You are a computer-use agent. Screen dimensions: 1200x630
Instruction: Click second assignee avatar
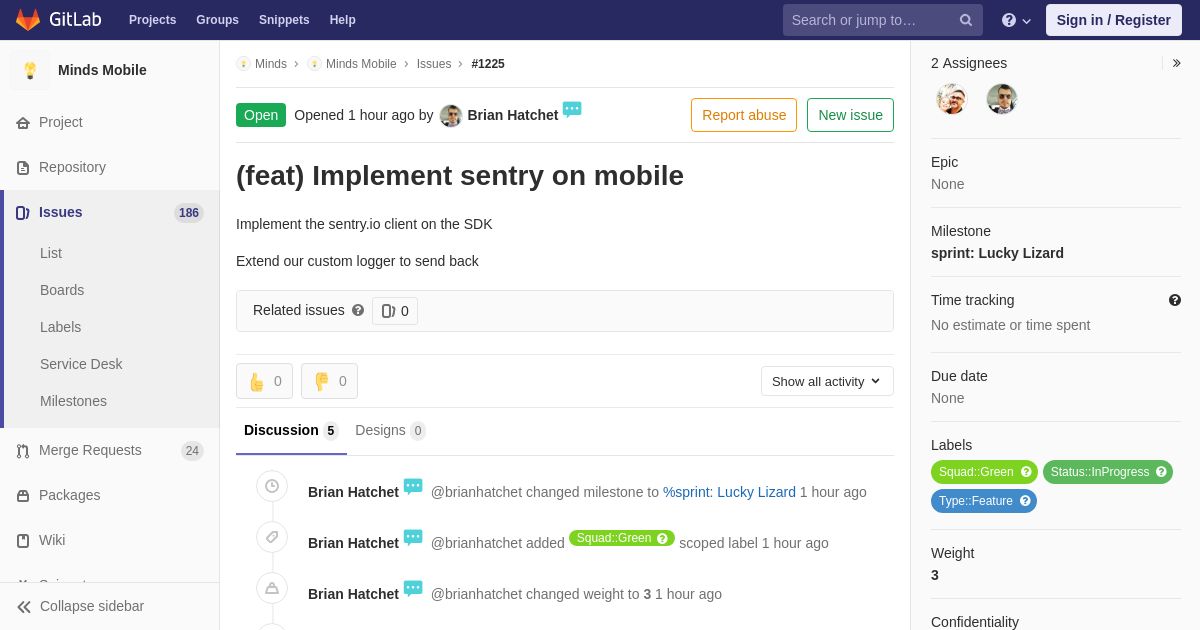[x=1002, y=99]
